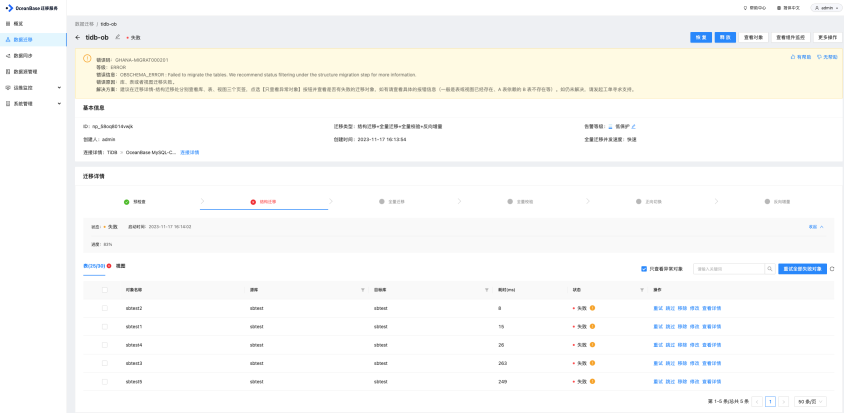The width and height of the screenshot is (844, 413).
Task: Click the thumbs-up 有帮助 feedback icon
Action: click(792, 57)
